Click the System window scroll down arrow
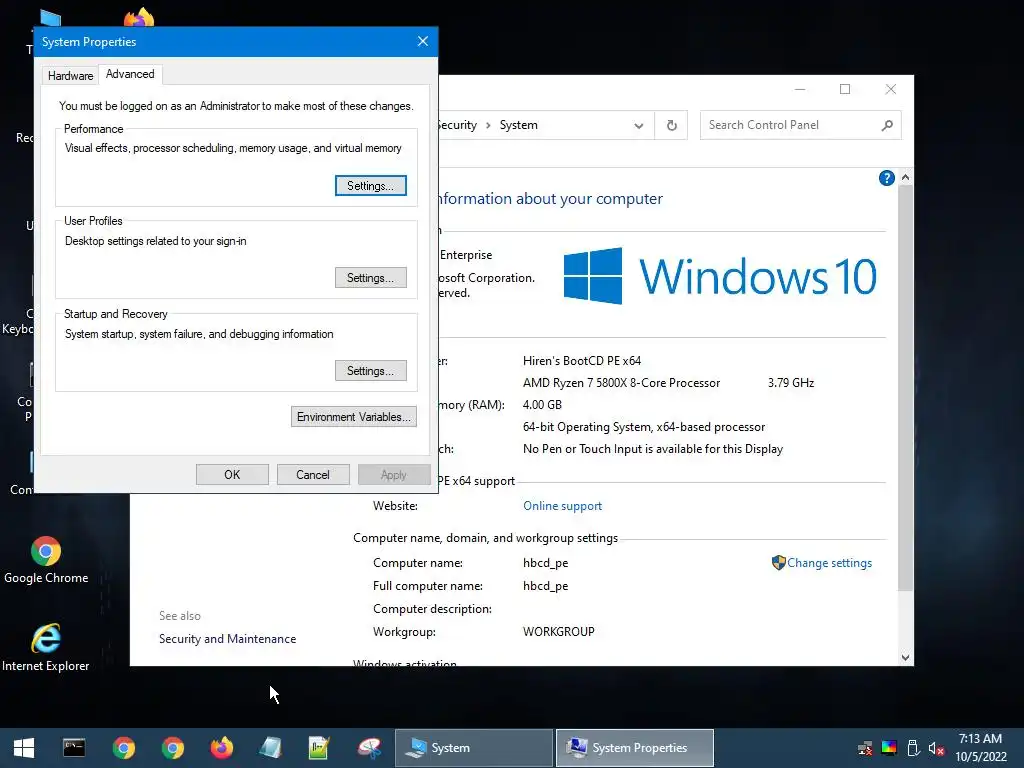This screenshot has height=768, width=1024. pos(905,658)
